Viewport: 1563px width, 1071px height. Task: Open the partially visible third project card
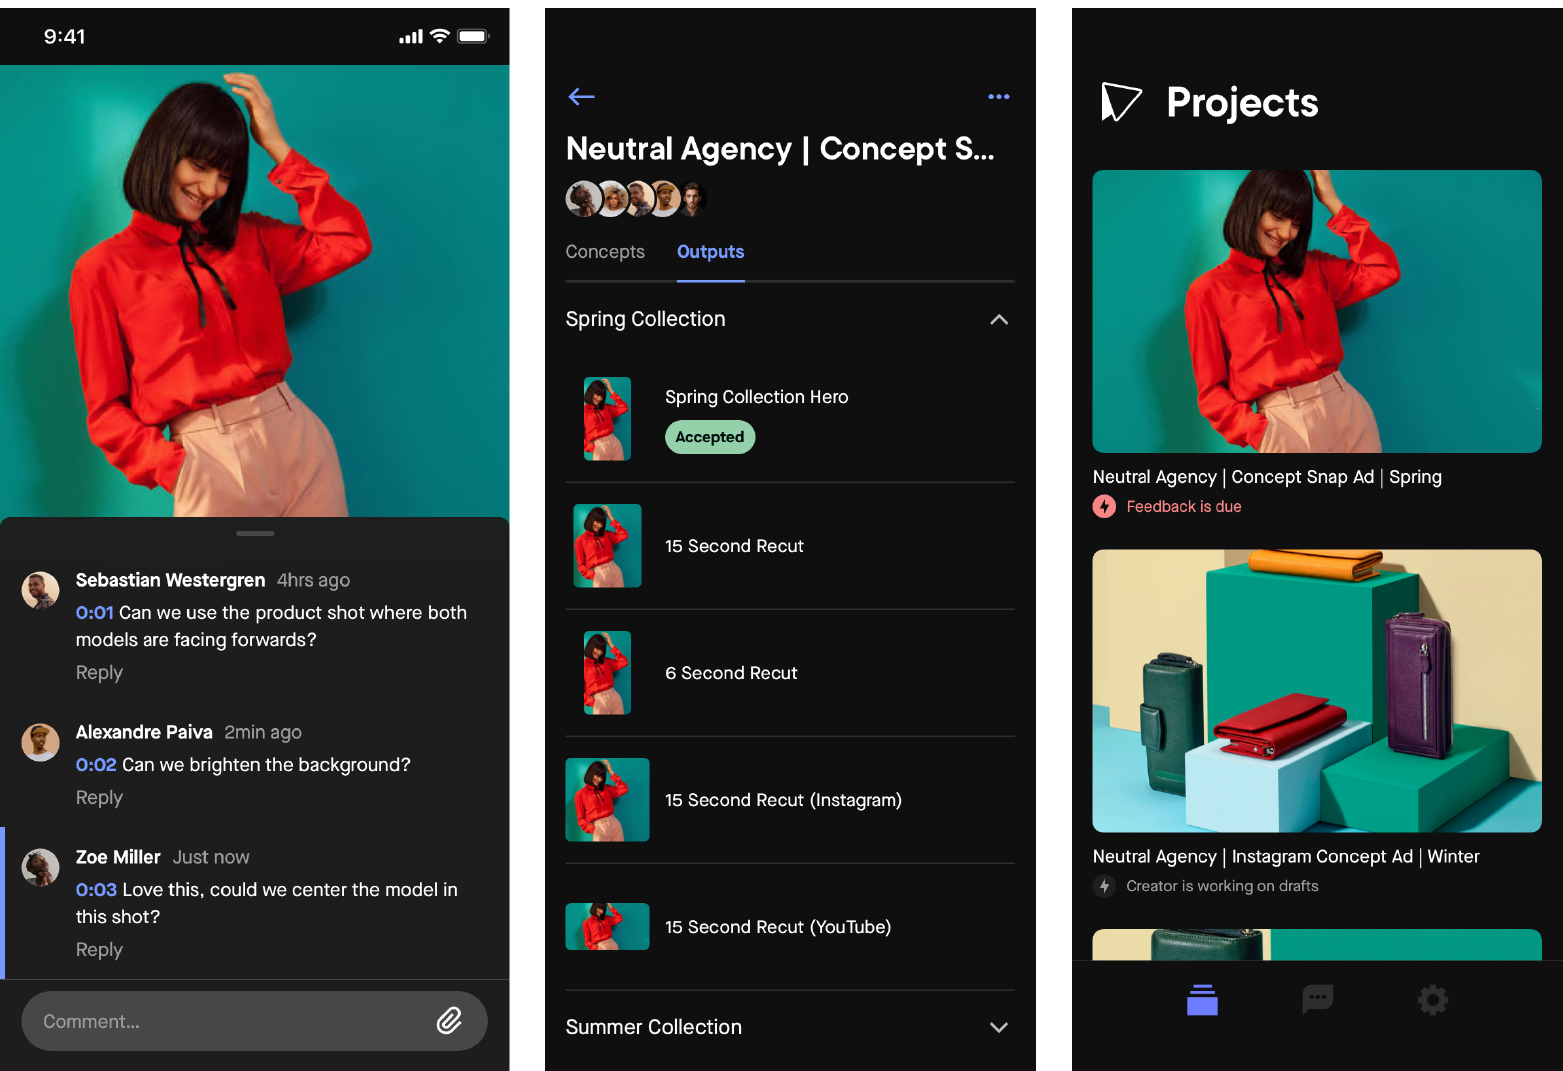(x=1317, y=944)
